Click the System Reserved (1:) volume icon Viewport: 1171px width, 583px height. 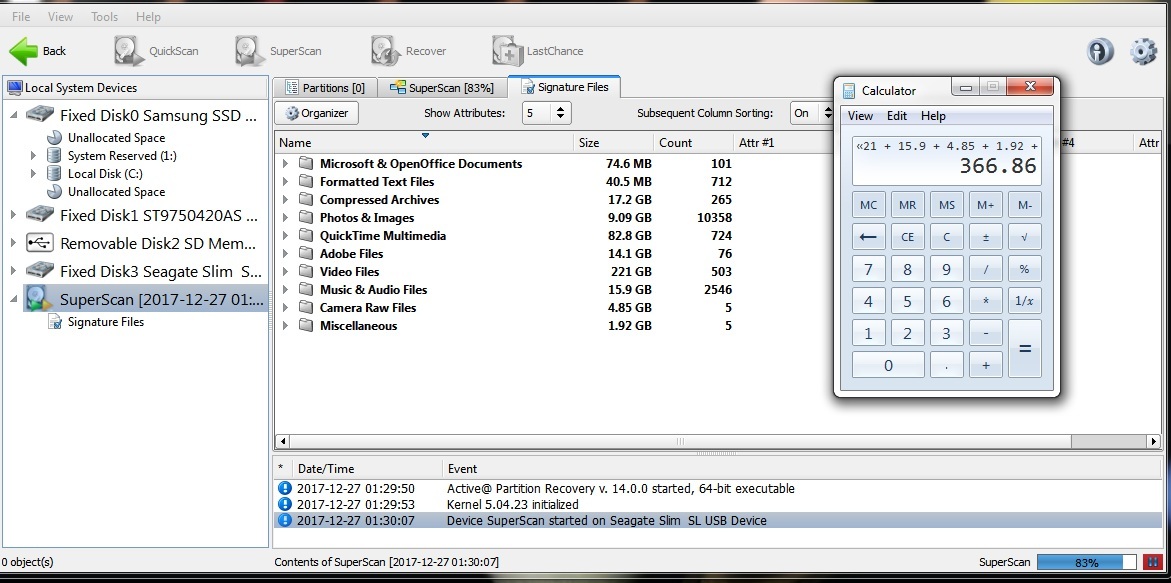[54, 155]
